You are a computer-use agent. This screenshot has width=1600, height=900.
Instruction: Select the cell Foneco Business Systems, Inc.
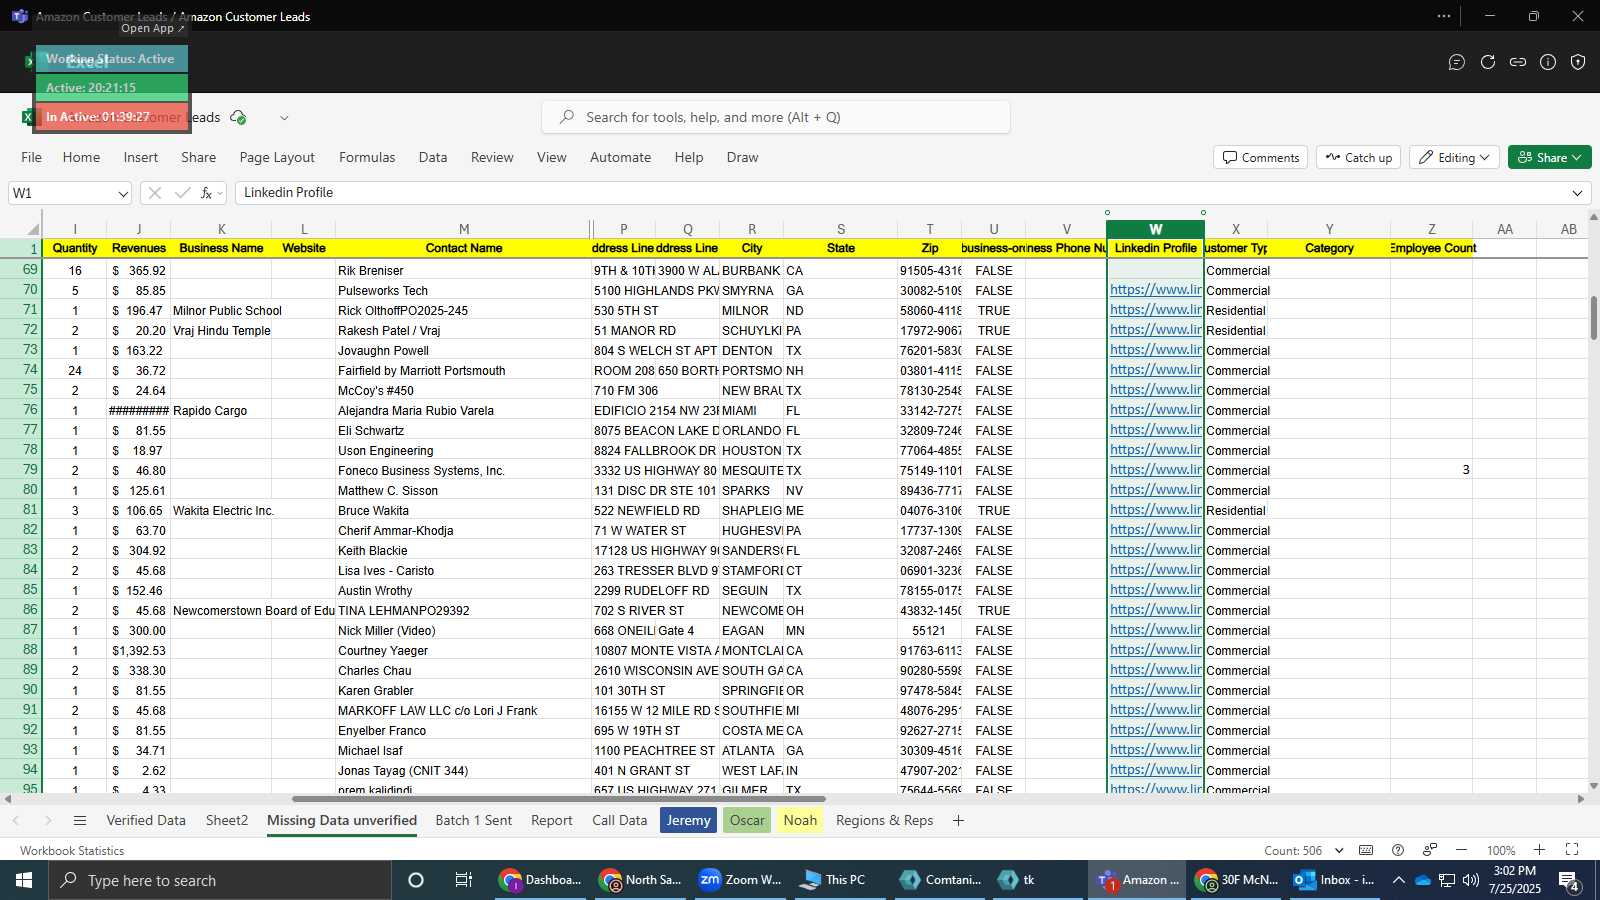click(x=464, y=470)
